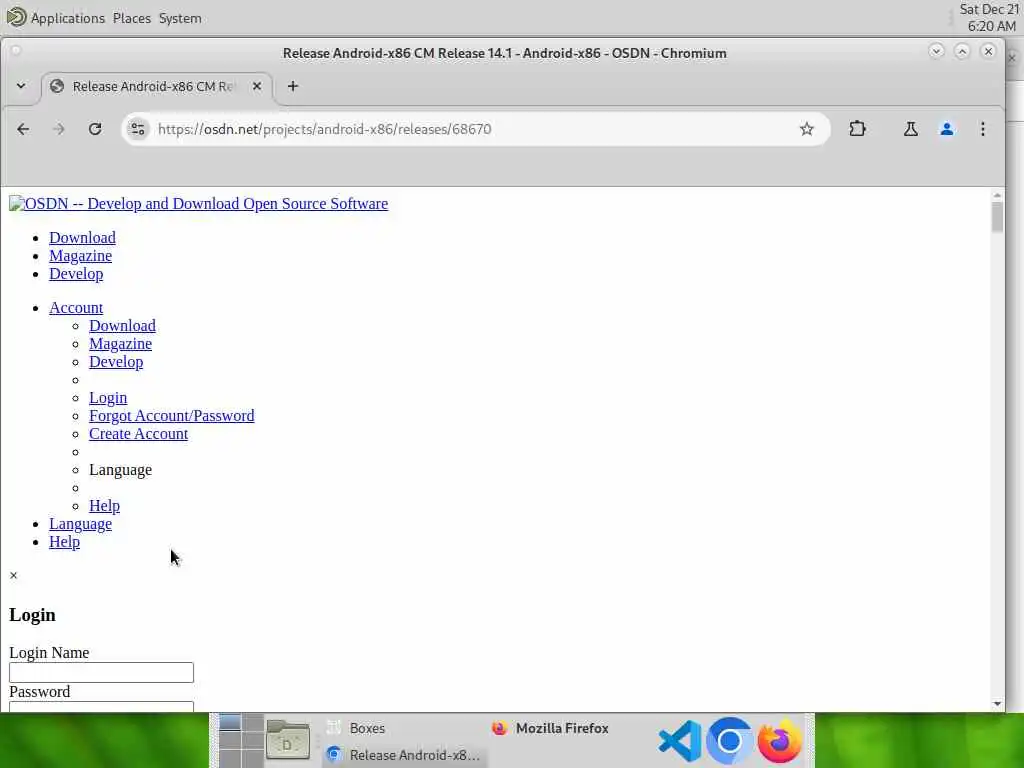Reload the current page

pos(95,129)
